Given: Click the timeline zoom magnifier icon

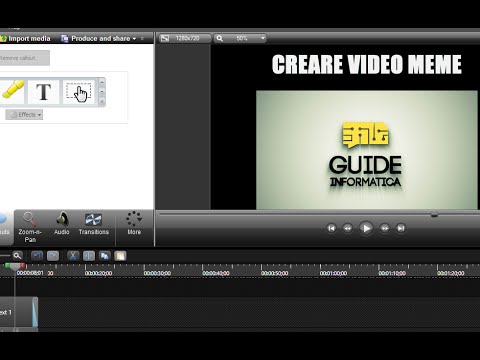Looking at the screenshot, I should (17, 256).
